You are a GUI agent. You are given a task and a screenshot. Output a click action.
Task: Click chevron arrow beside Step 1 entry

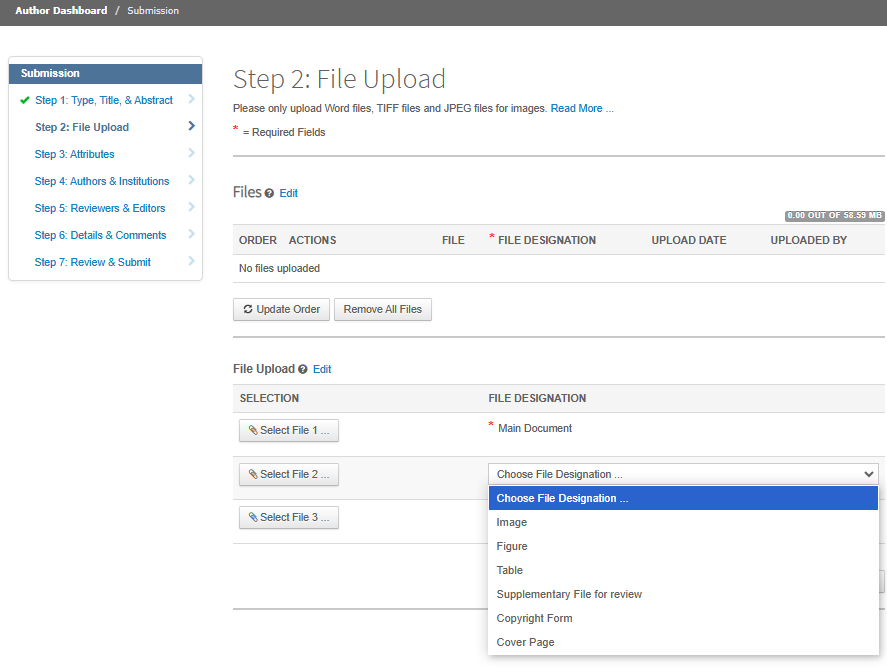click(191, 99)
